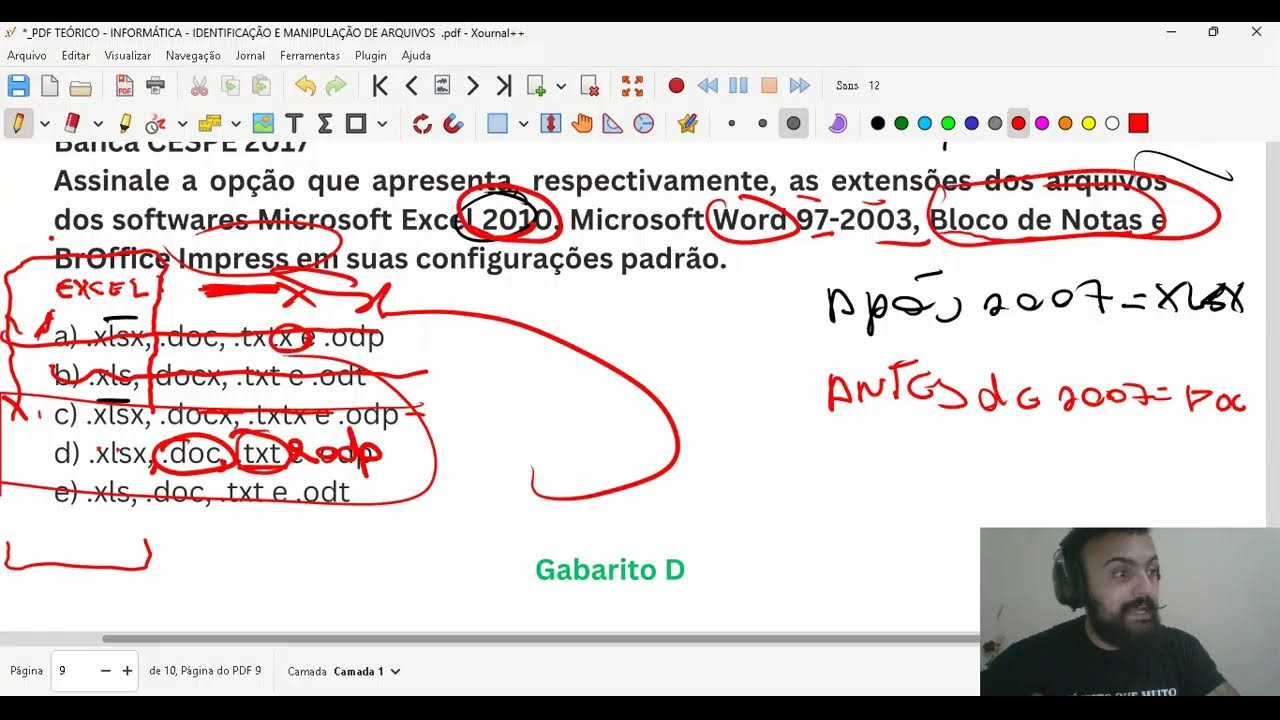Image resolution: width=1280 pixels, height=720 pixels.
Task: Open the Editar menu
Action: tap(76, 56)
